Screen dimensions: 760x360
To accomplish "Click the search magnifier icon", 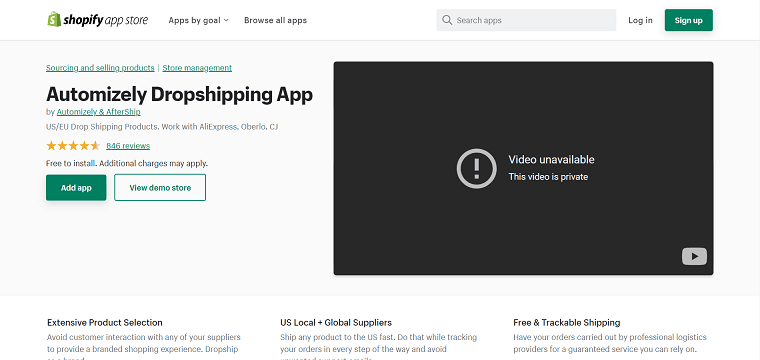I will pyautogui.click(x=447, y=20).
